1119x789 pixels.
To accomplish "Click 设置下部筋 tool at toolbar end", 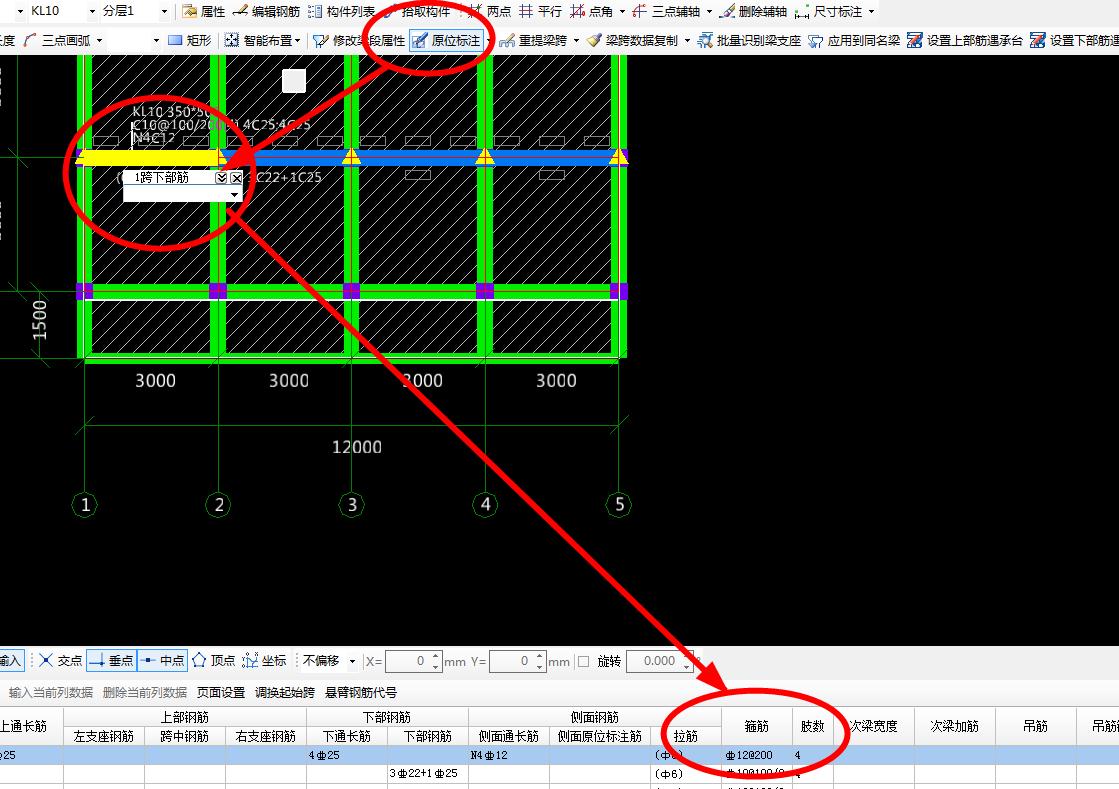I will coord(1074,41).
